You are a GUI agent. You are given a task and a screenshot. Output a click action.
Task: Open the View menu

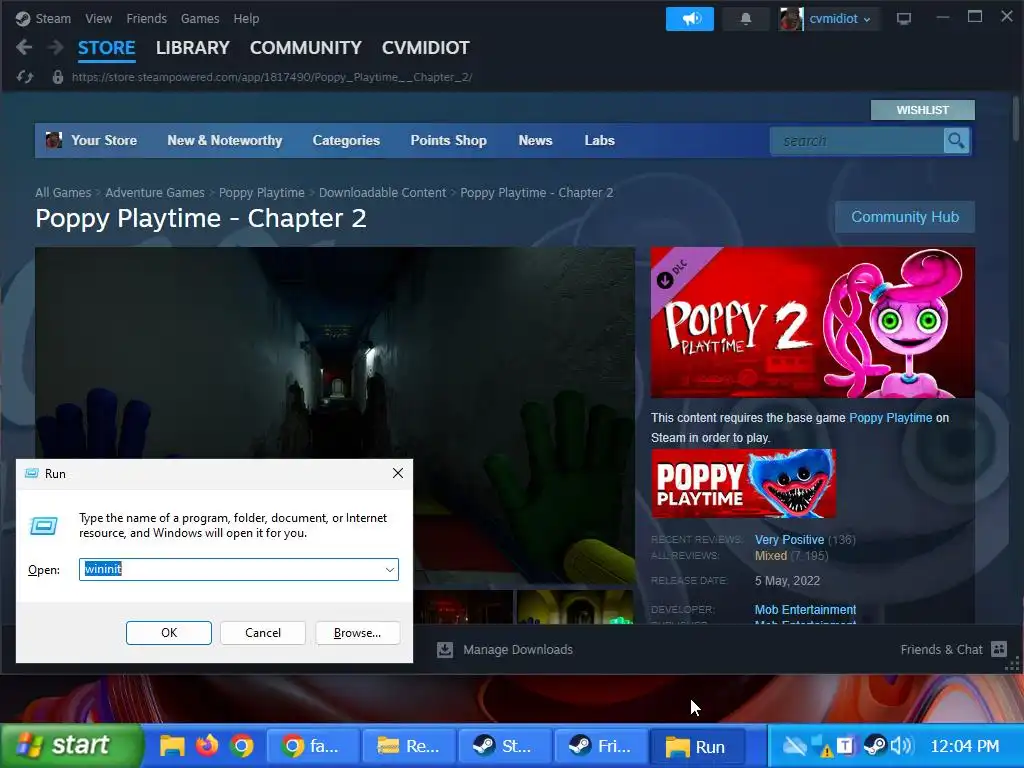pyautogui.click(x=99, y=18)
